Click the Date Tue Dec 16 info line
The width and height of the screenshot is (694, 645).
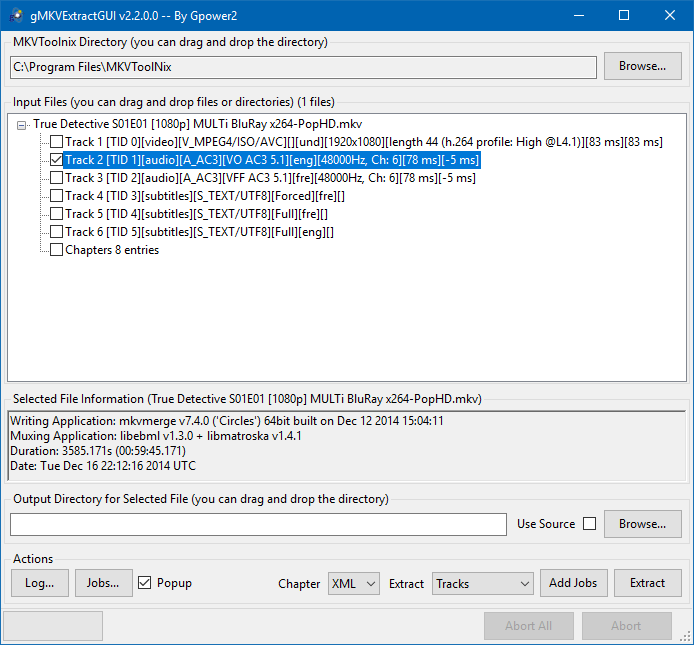[103, 466]
